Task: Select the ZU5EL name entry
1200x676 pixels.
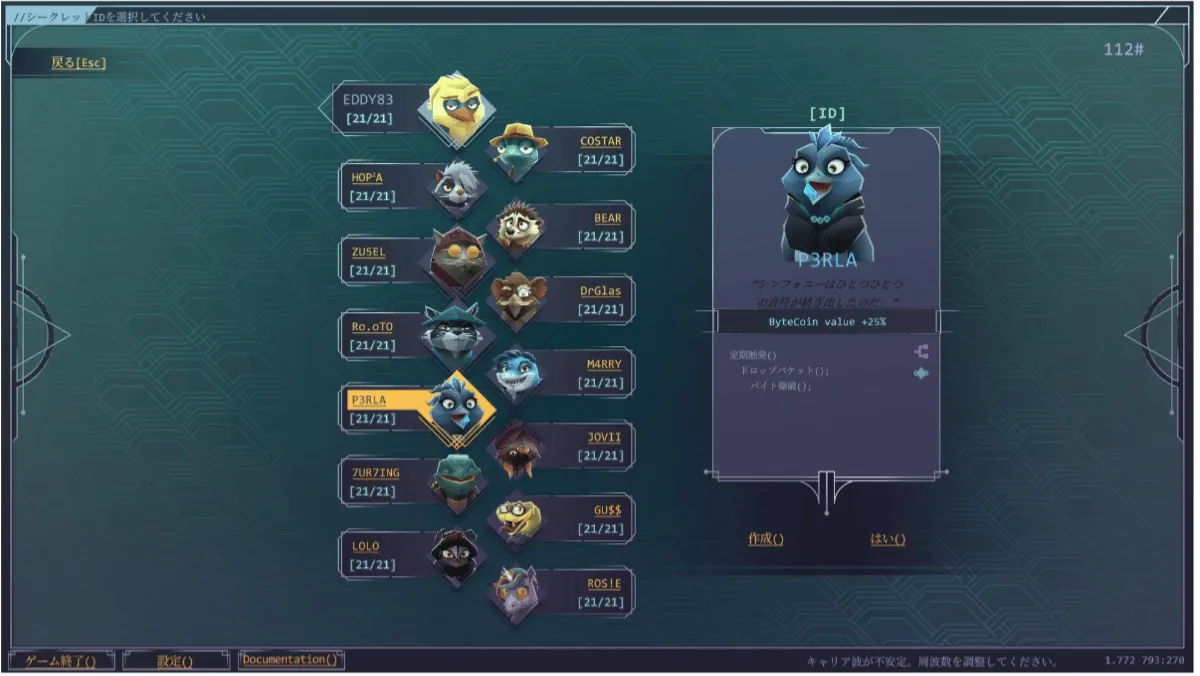Action: point(368,252)
